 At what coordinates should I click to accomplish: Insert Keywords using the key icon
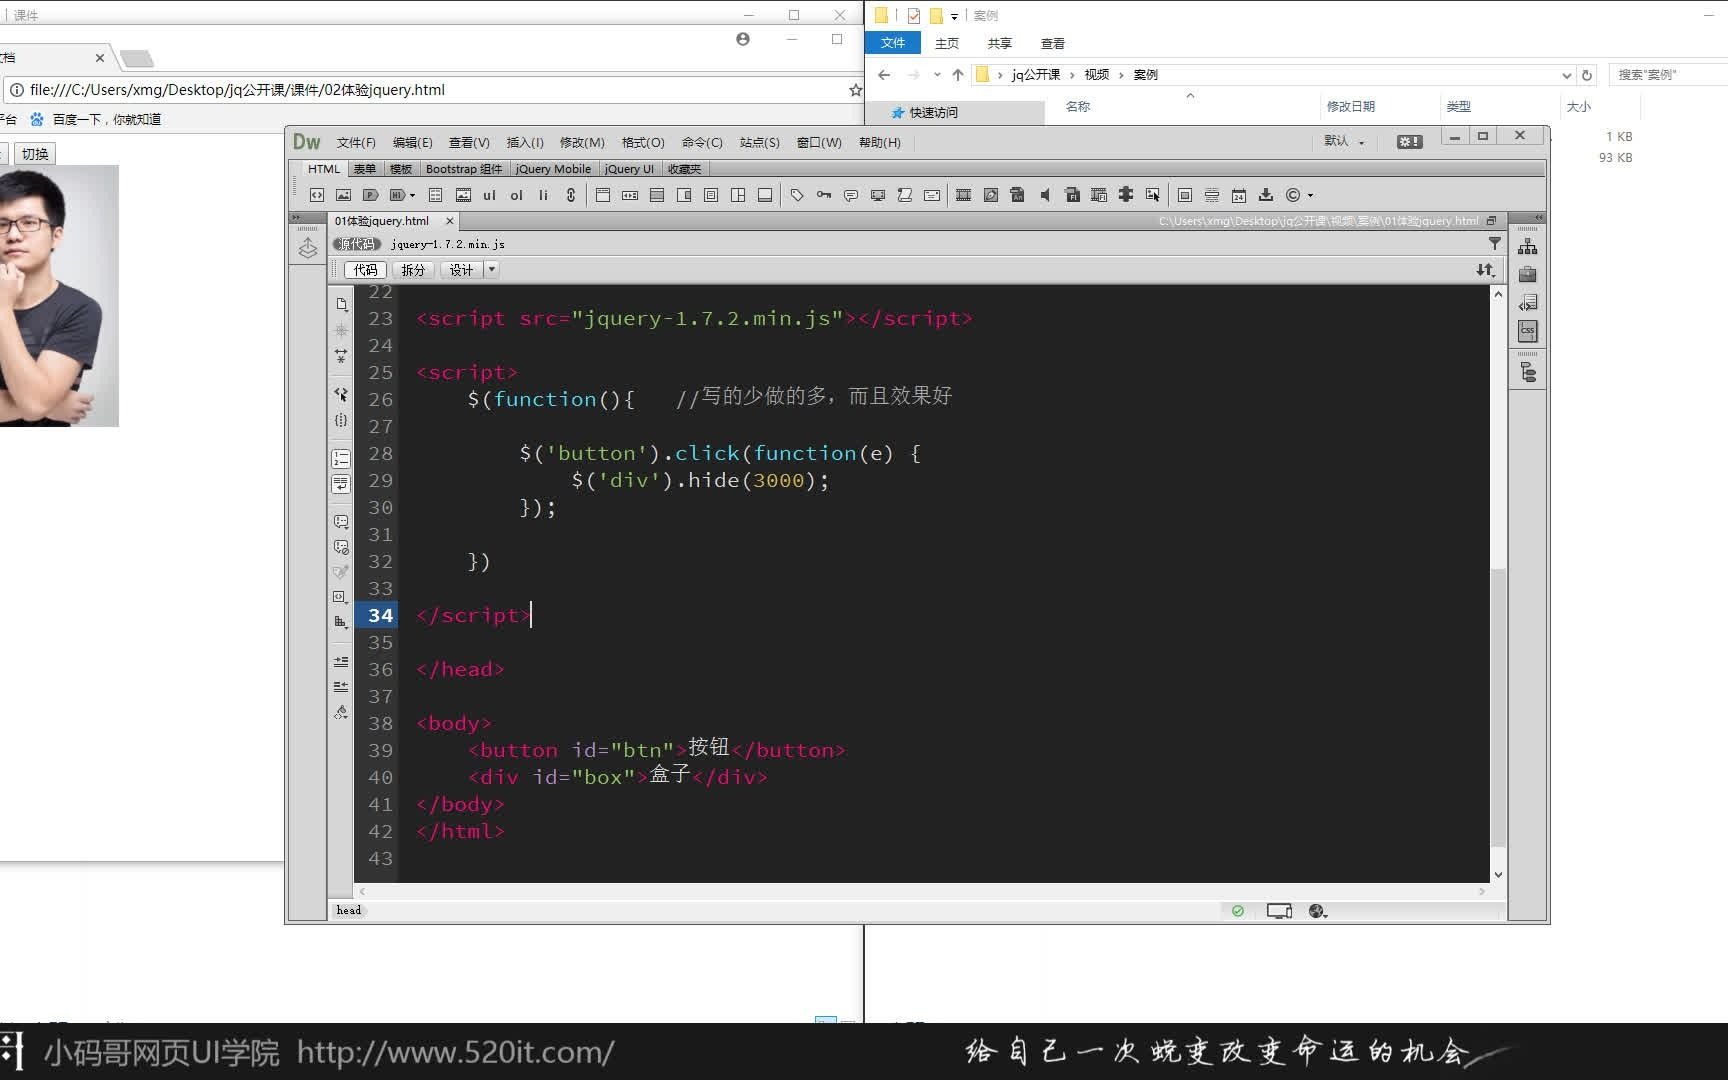point(824,195)
